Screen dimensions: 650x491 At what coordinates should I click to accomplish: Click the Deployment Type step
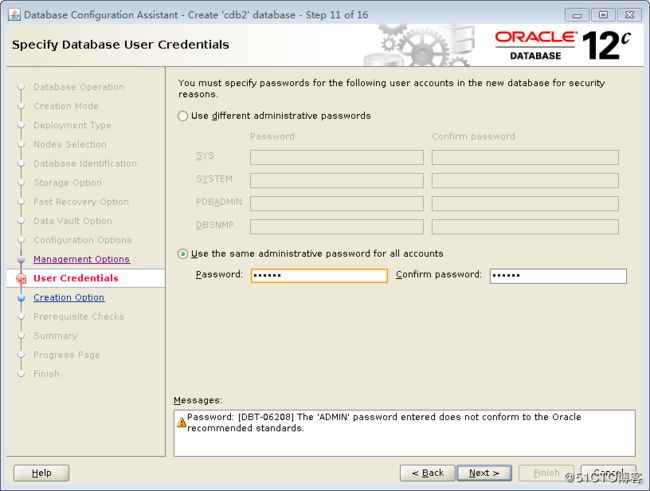coord(72,125)
